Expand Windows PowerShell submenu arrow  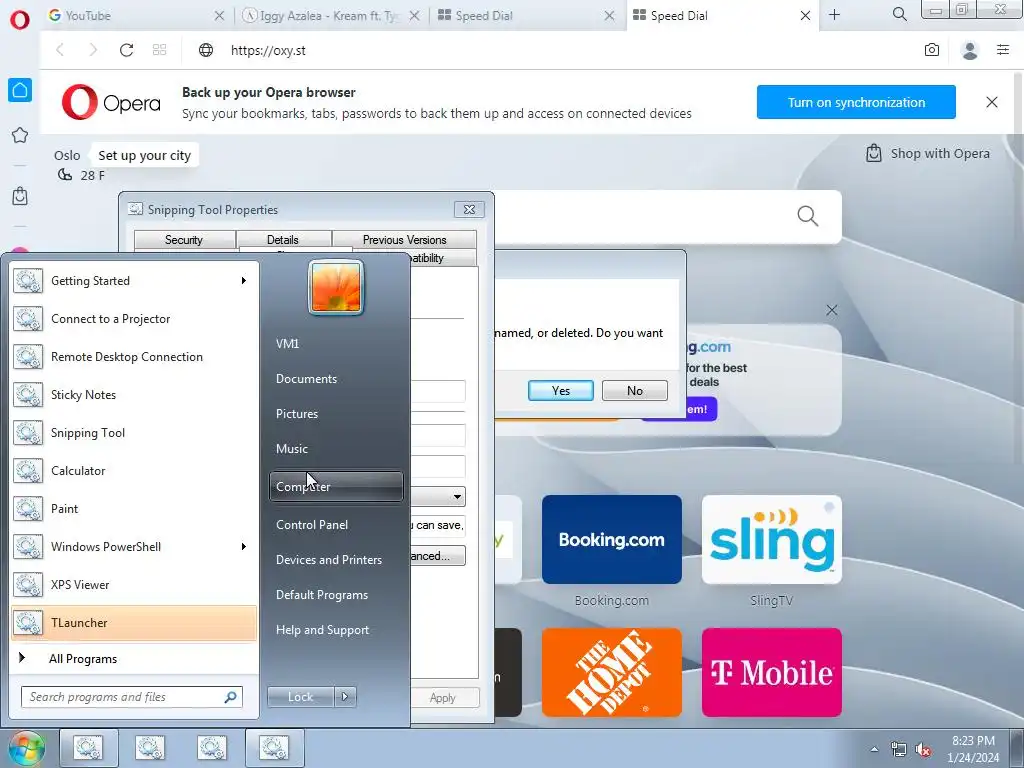(x=244, y=547)
